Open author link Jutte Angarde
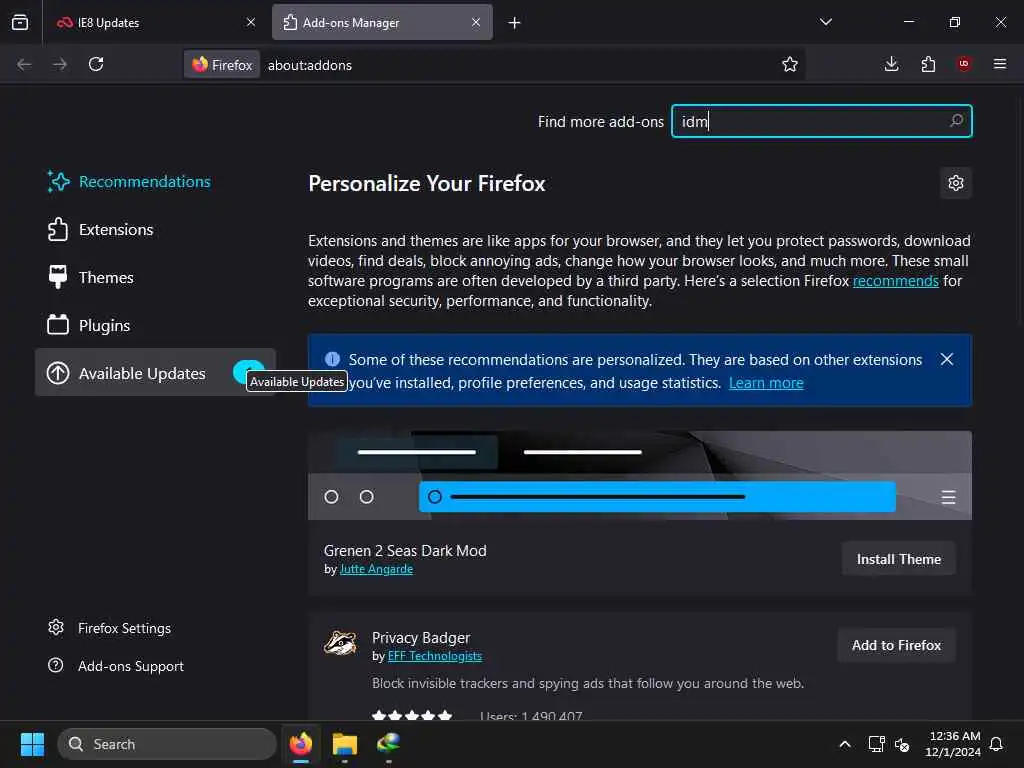The image size is (1024, 768). (376, 569)
